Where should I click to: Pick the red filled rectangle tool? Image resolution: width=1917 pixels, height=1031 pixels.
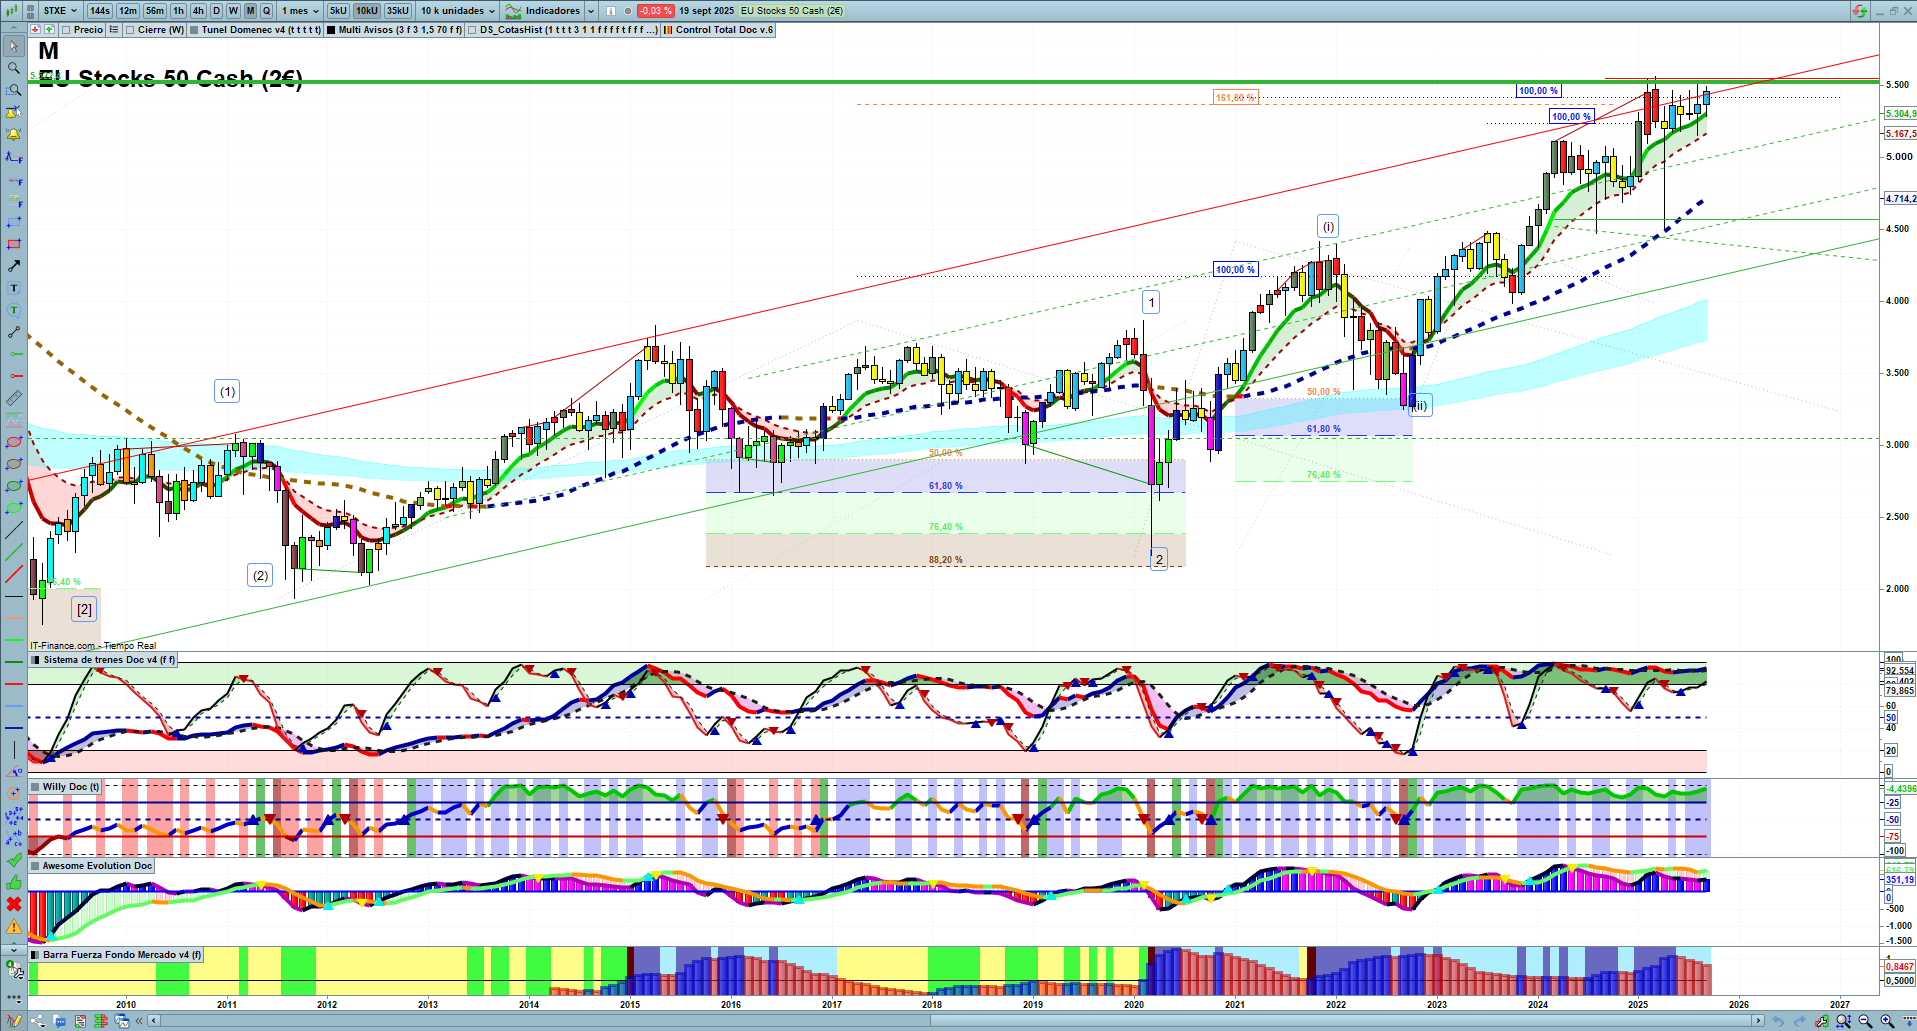pos(14,244)
